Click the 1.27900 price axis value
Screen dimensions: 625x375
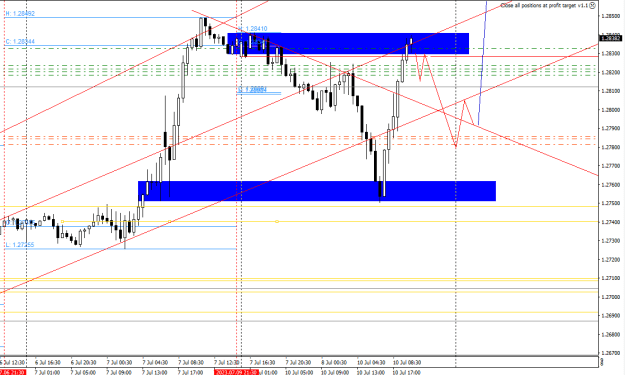[x=611, y=128]
